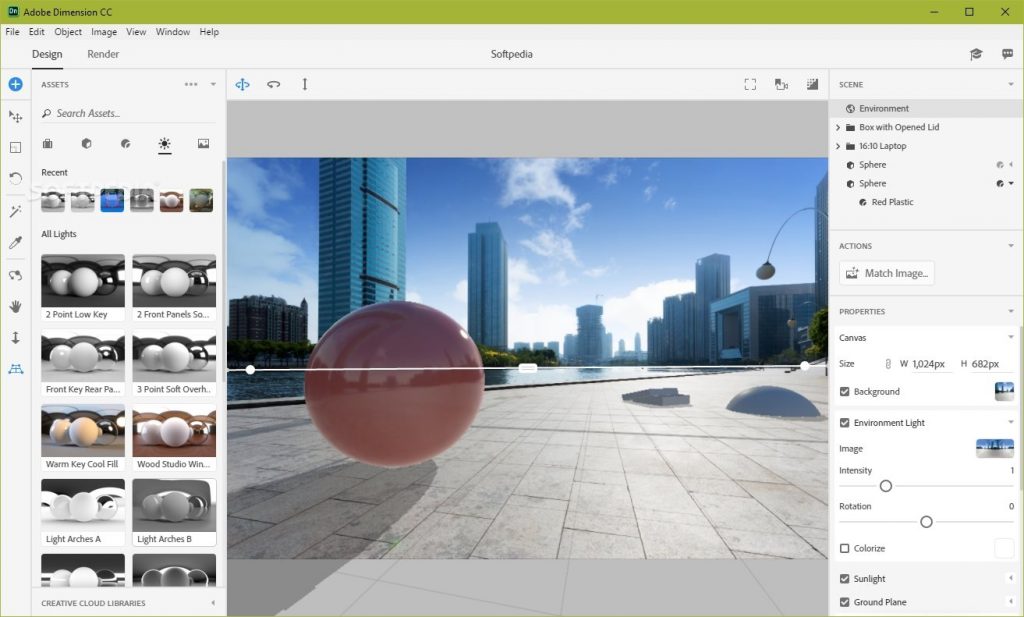Click the Intensity slider handle
This screenshot has height=617, width=1024.
(885, 486)
